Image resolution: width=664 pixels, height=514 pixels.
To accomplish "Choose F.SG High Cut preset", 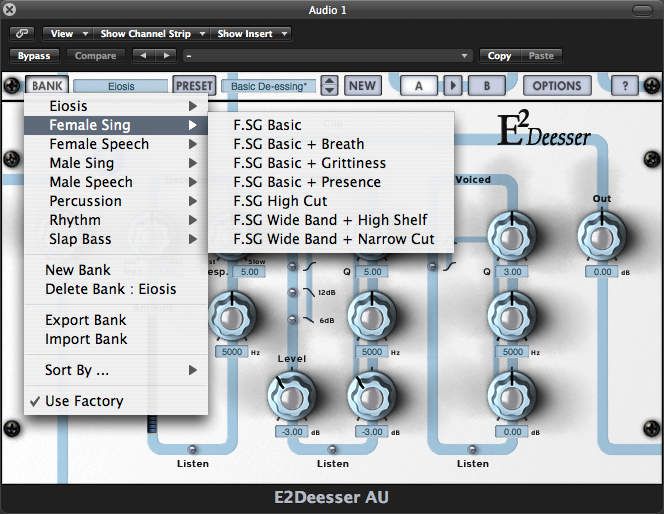I will click(x=331, y=201).
